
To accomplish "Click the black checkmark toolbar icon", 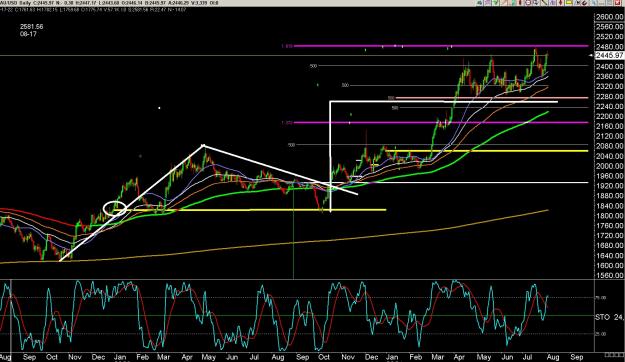I will pyautogui.click(x=584, y=3).
